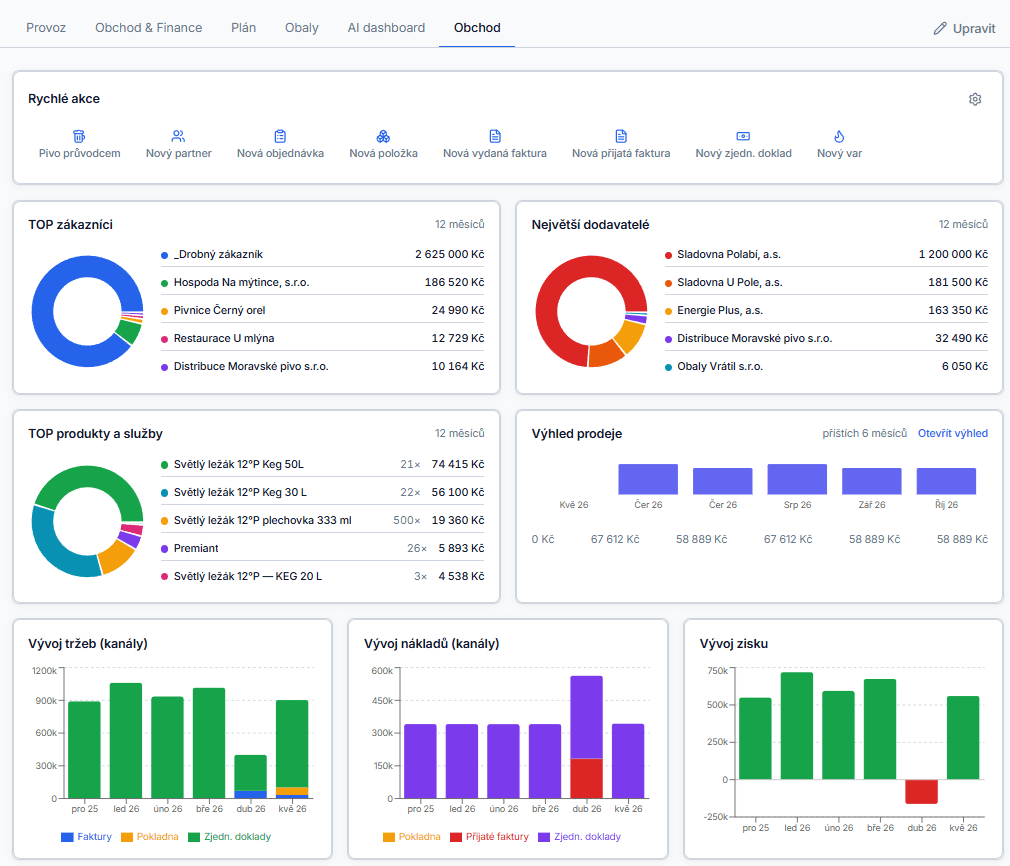
Task: Click the Nová položka label
Action: 383,153
